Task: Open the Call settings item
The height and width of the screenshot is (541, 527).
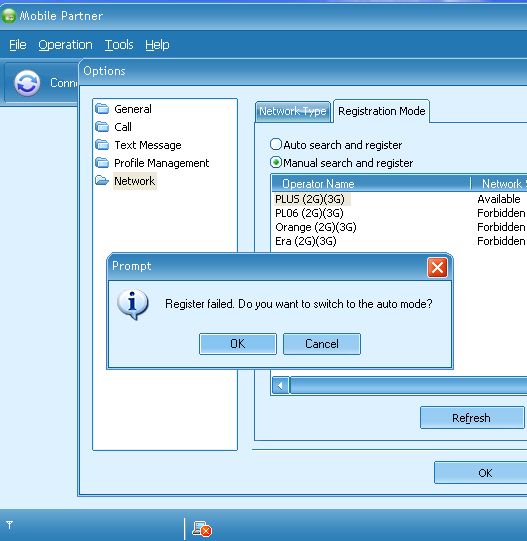Action: (123, 127)
